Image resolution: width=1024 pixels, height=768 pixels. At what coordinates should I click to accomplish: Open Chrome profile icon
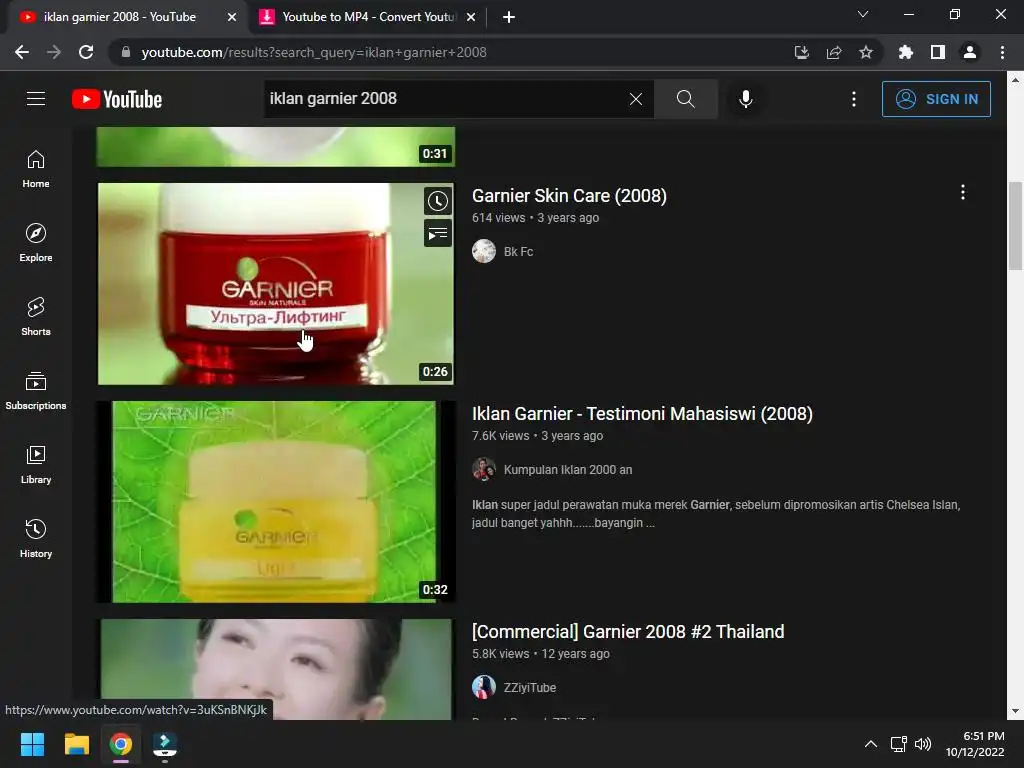coord(970,52)
